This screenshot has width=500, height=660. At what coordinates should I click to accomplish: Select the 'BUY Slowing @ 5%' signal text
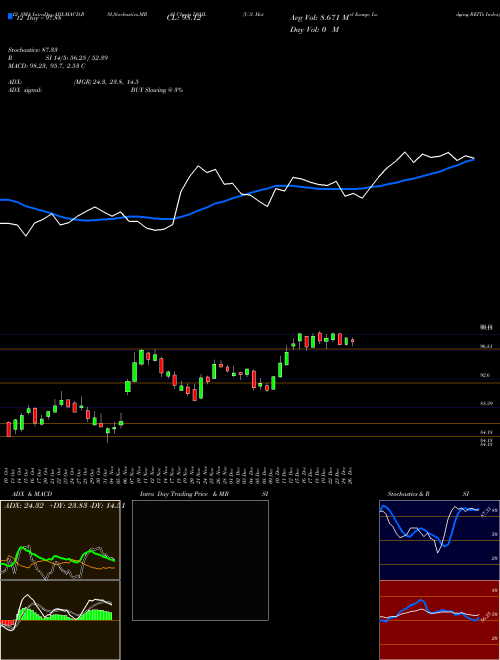(157, 90)
